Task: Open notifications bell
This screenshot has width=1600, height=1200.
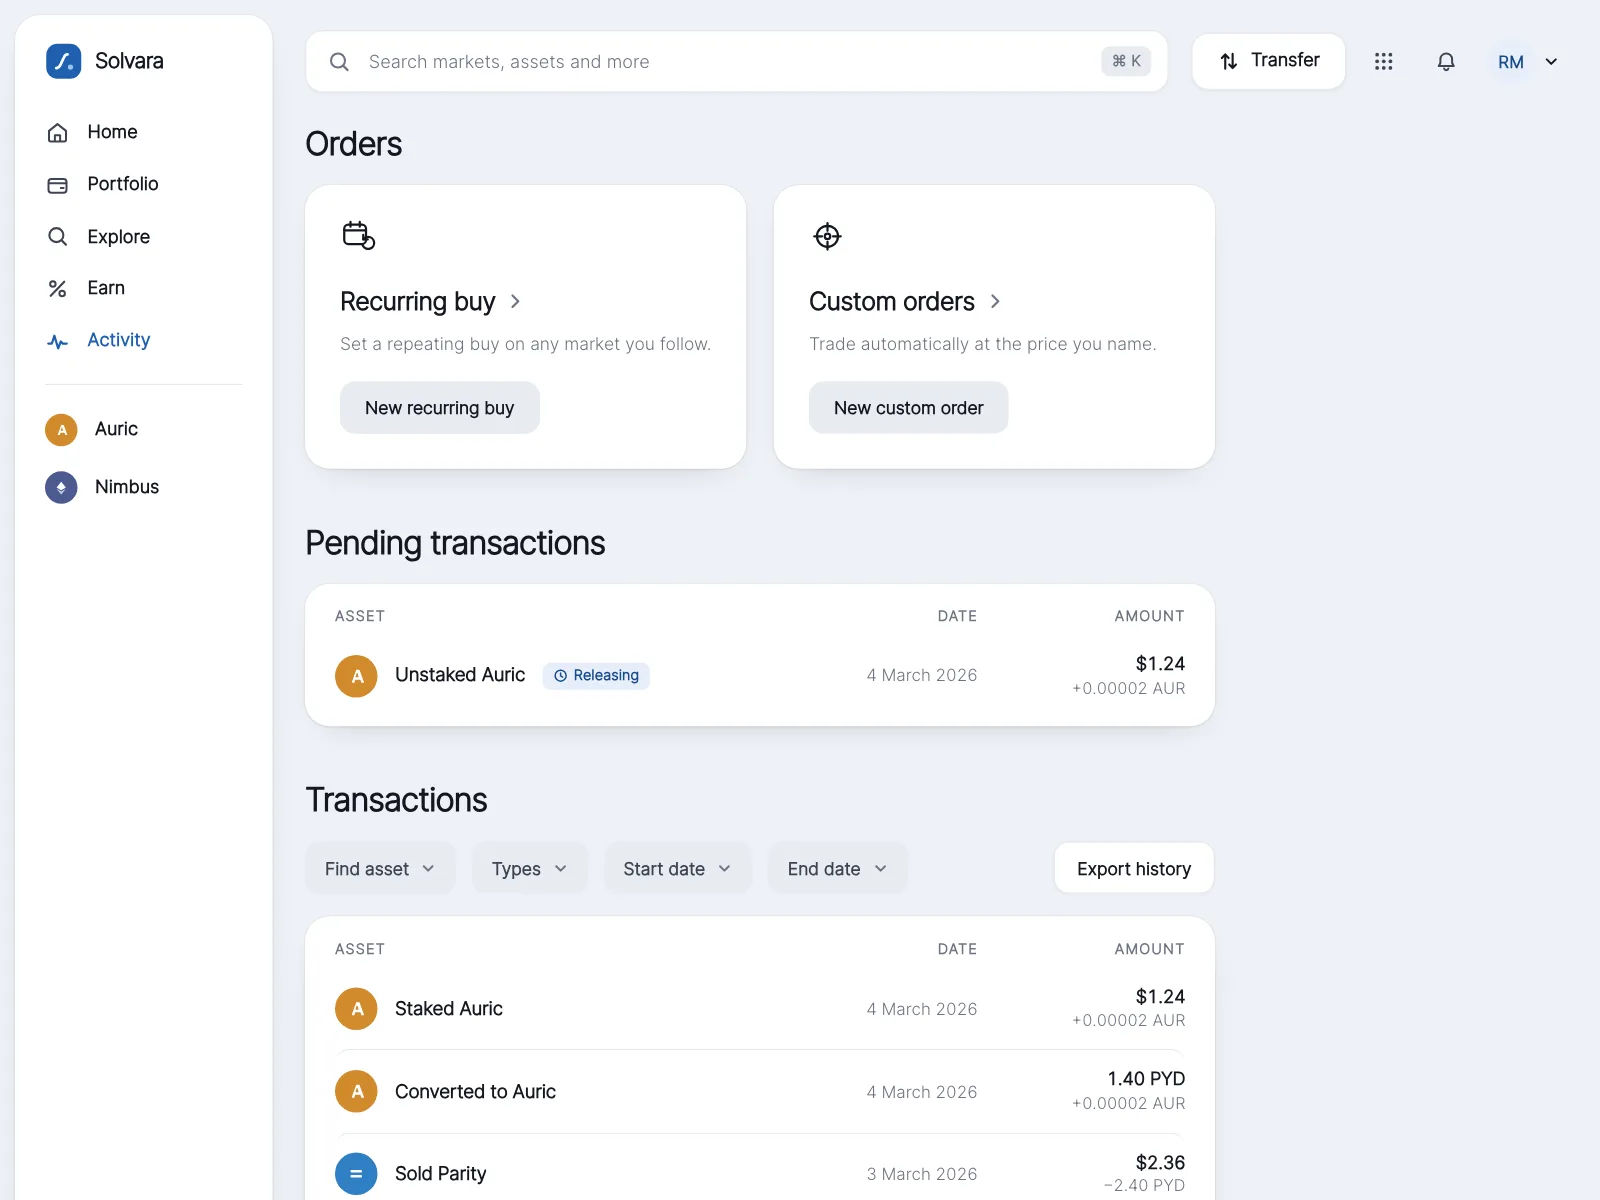Action: tap(1446, 62)
